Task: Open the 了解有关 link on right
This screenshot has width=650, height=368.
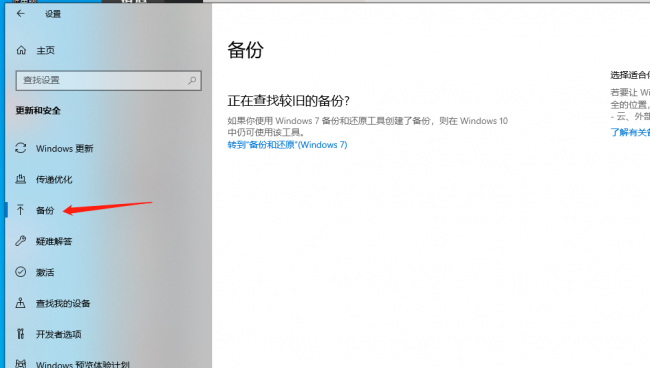Action: pyautogui.click(x=630, y=132)
